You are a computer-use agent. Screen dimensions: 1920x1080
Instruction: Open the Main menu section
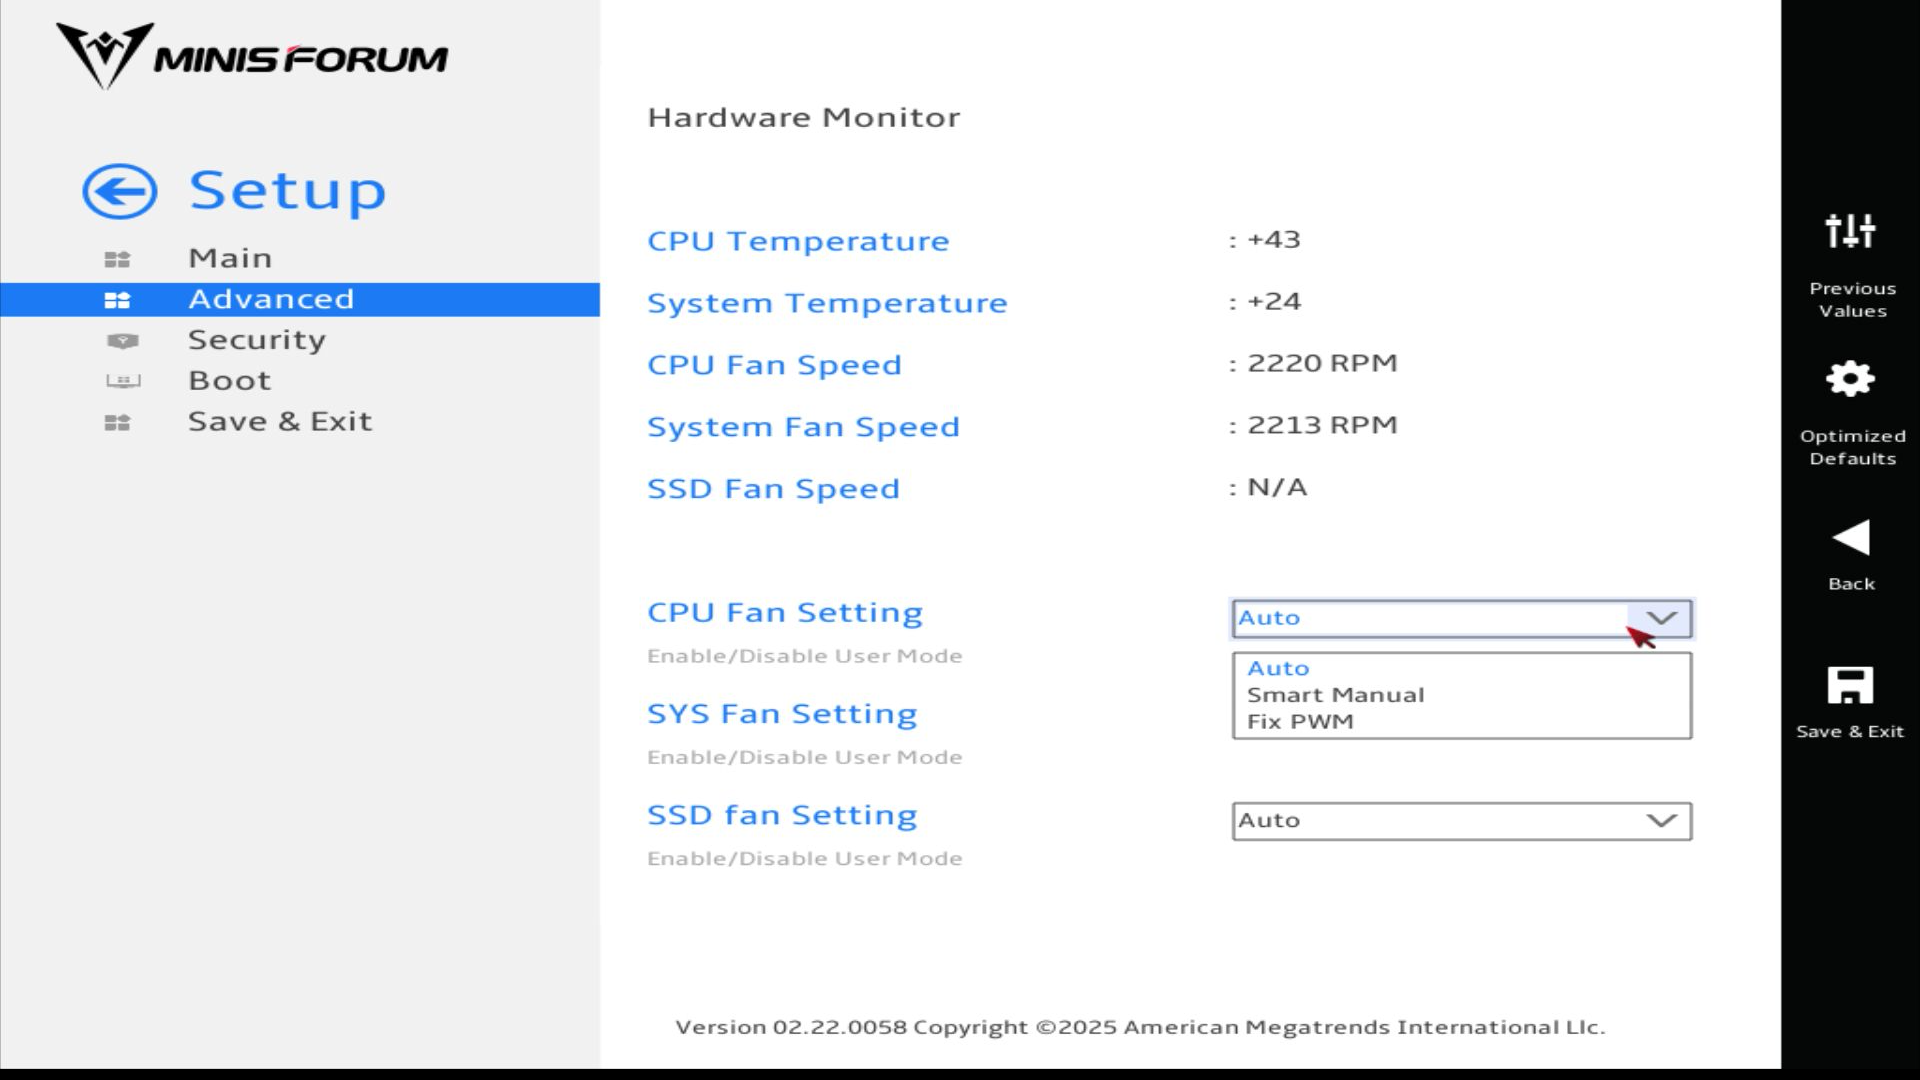[x=230, y=258]
